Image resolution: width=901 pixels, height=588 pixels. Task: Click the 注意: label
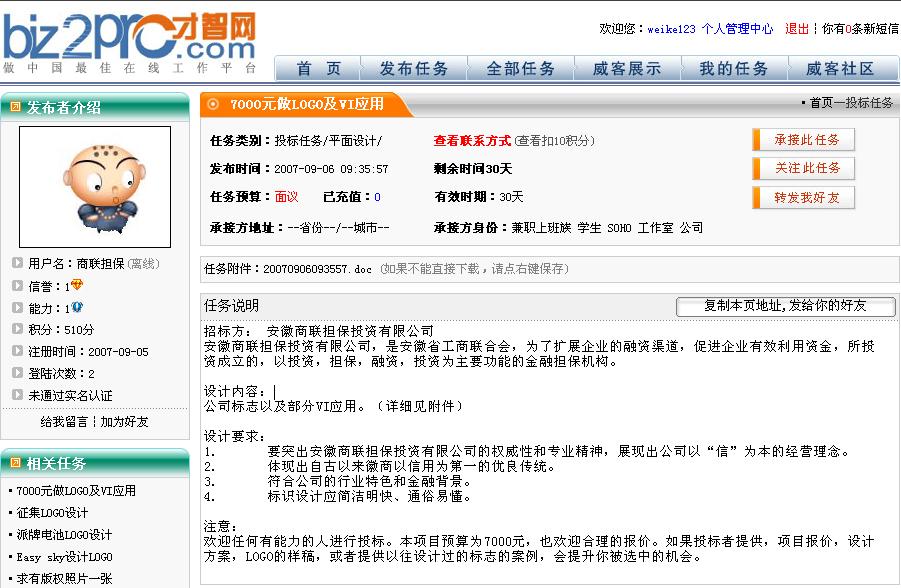[221, 526]
